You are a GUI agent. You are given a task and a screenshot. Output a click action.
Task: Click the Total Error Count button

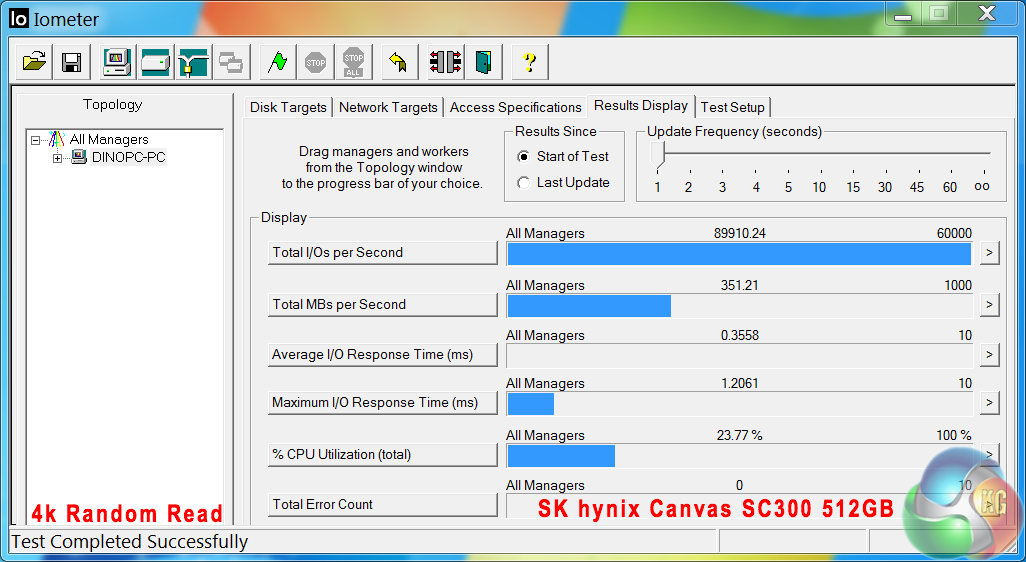pos(383,504)
